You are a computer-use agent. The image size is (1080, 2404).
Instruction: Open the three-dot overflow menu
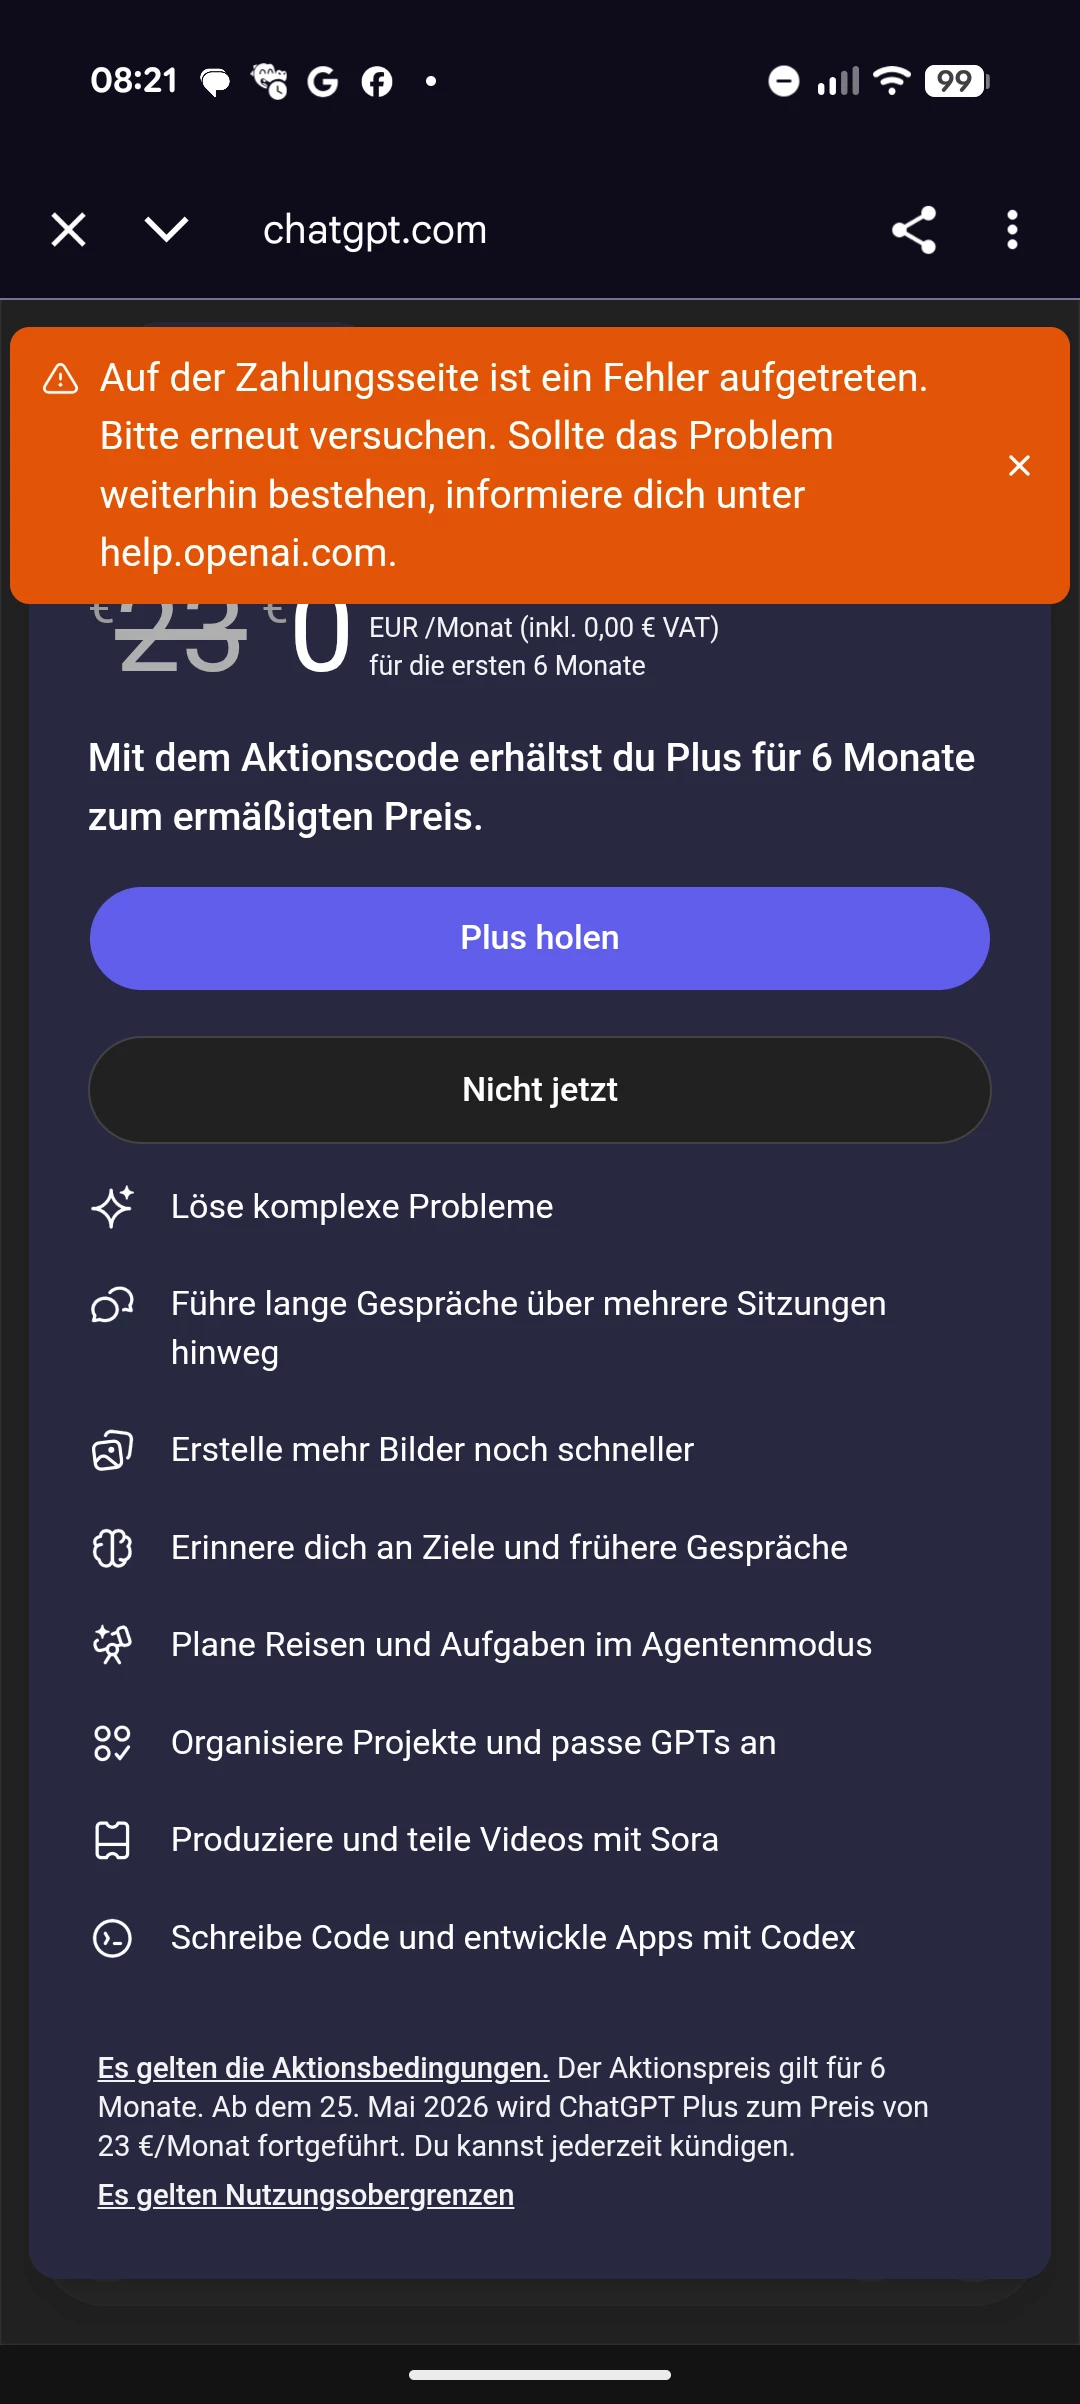pos(1012,230)
